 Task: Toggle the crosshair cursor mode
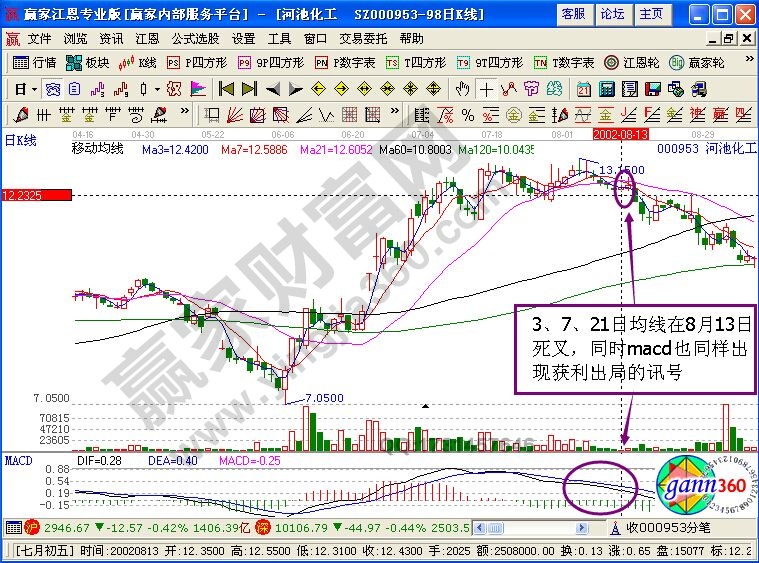coord(486,88)
